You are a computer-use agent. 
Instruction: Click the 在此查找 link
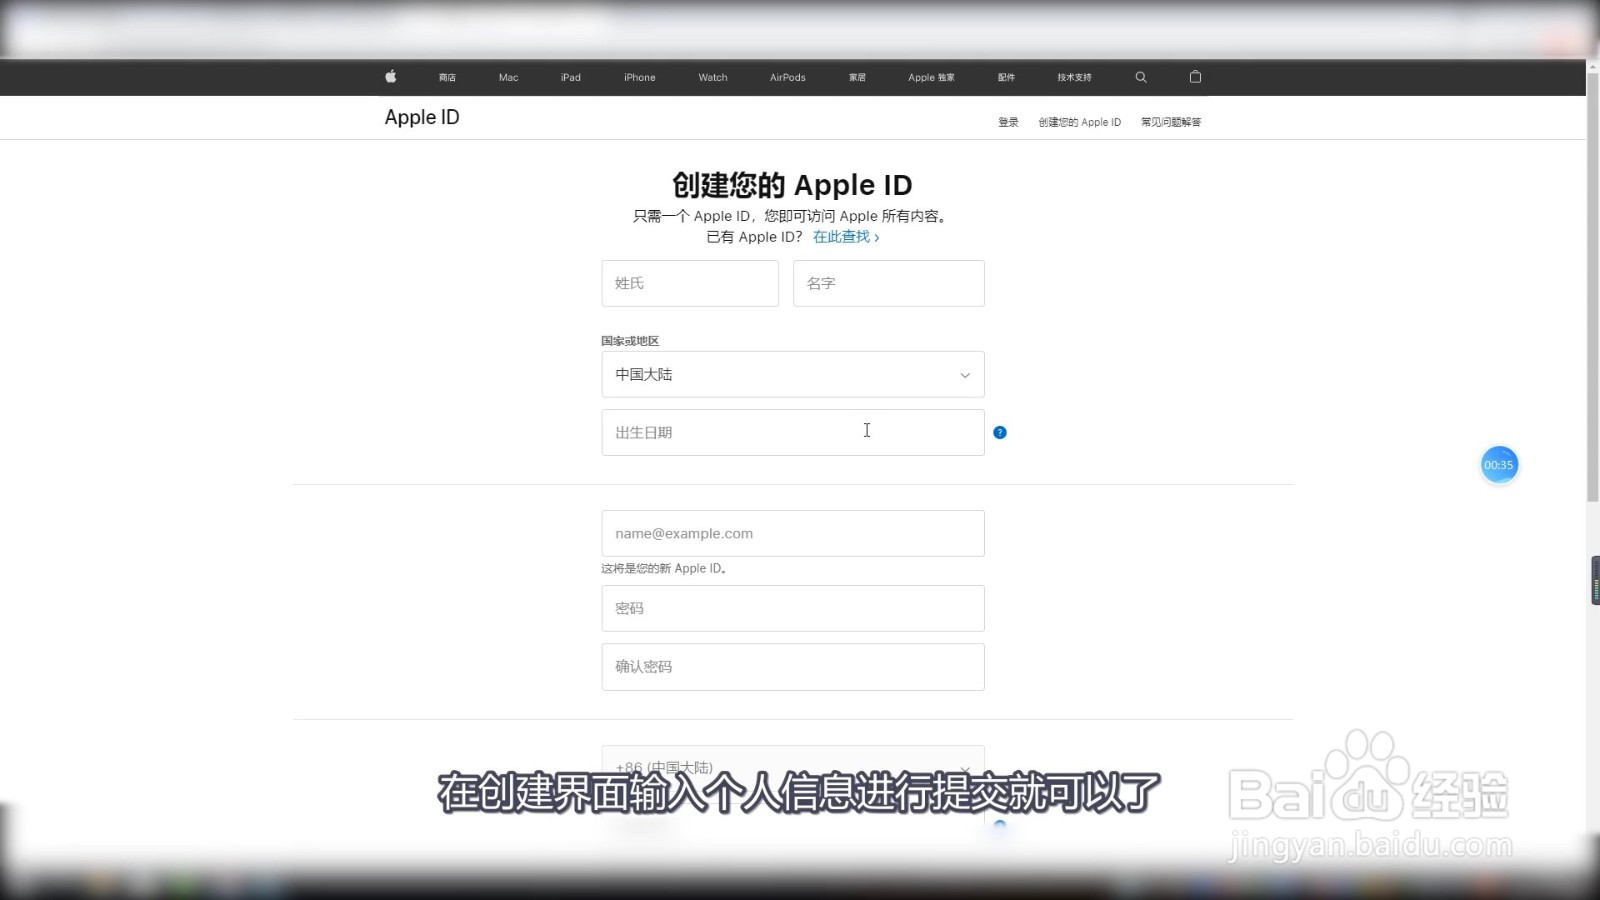tap(846, 237)
